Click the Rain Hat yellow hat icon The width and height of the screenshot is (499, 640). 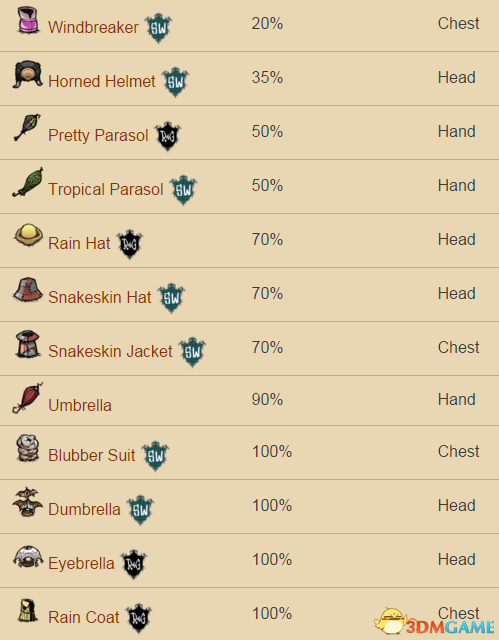28,235
